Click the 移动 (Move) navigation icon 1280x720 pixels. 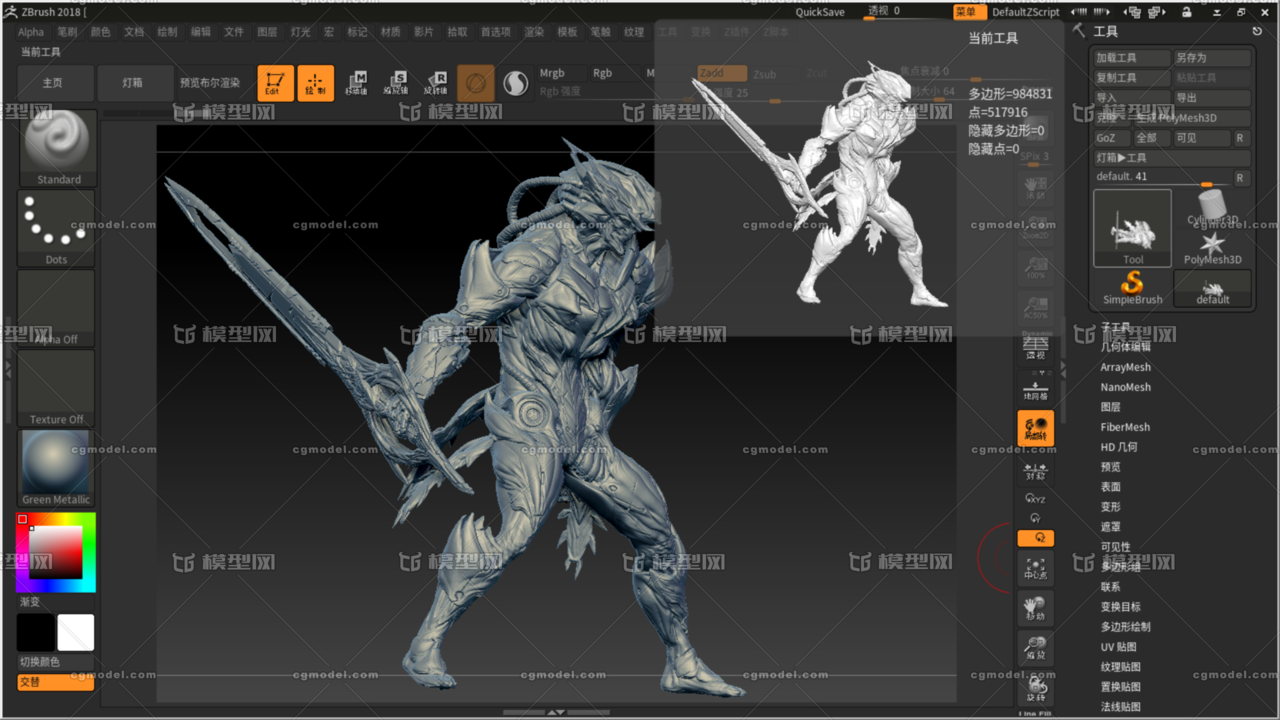(1035, 608)
